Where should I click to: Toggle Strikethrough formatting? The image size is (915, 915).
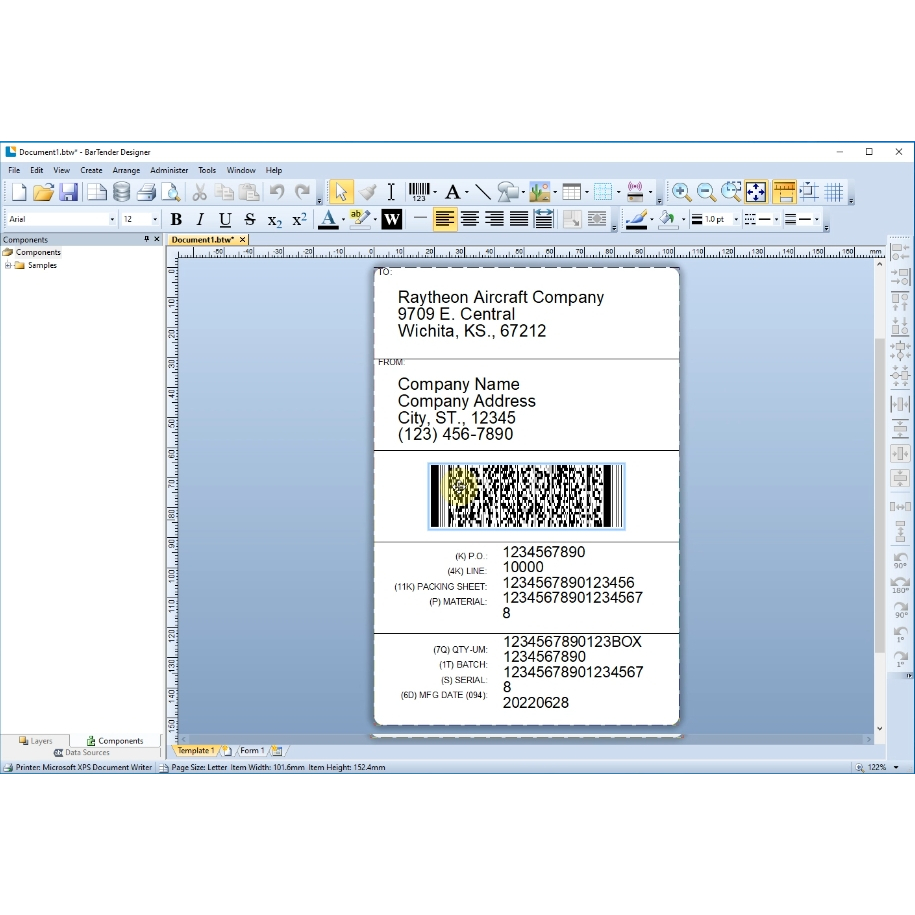[250, 219]
